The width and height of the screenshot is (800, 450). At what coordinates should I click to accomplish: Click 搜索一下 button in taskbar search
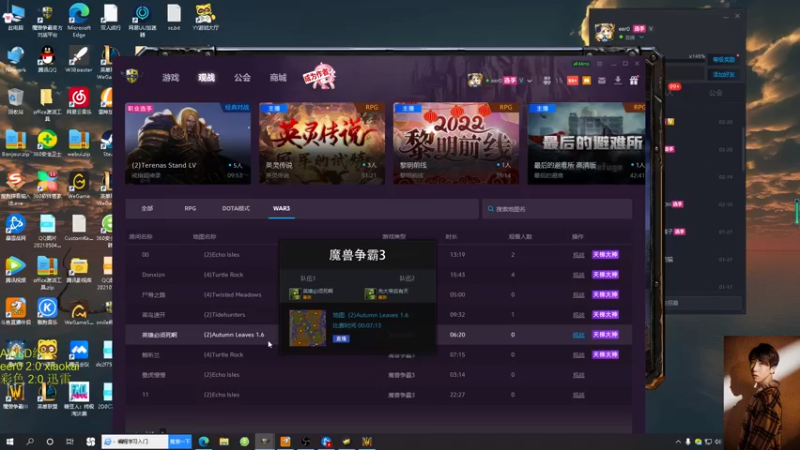pyautogui.click(x=180, y=441)
